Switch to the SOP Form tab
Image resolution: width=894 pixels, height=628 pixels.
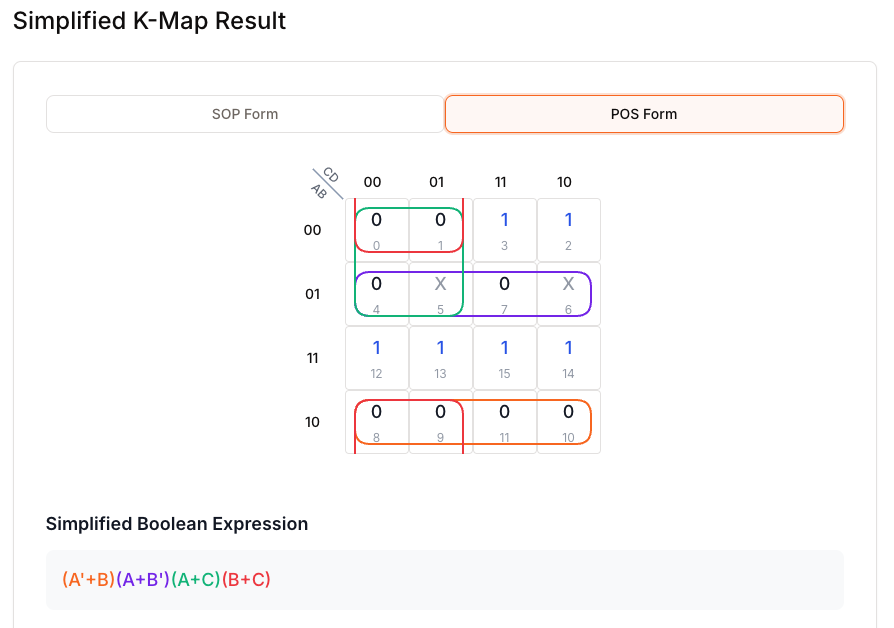245,114
